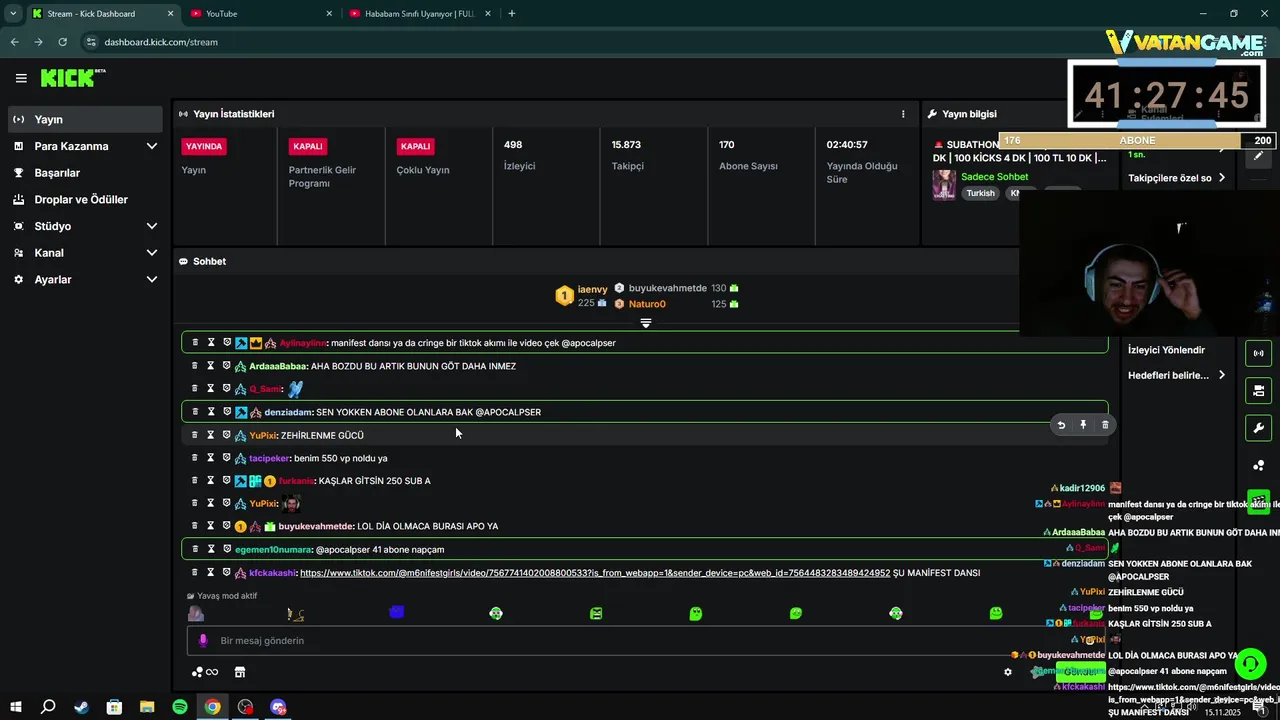Viewport: 1280px width, 720px height.
Task: Open Takipçilere özel so chevron
Action: 1221,178
